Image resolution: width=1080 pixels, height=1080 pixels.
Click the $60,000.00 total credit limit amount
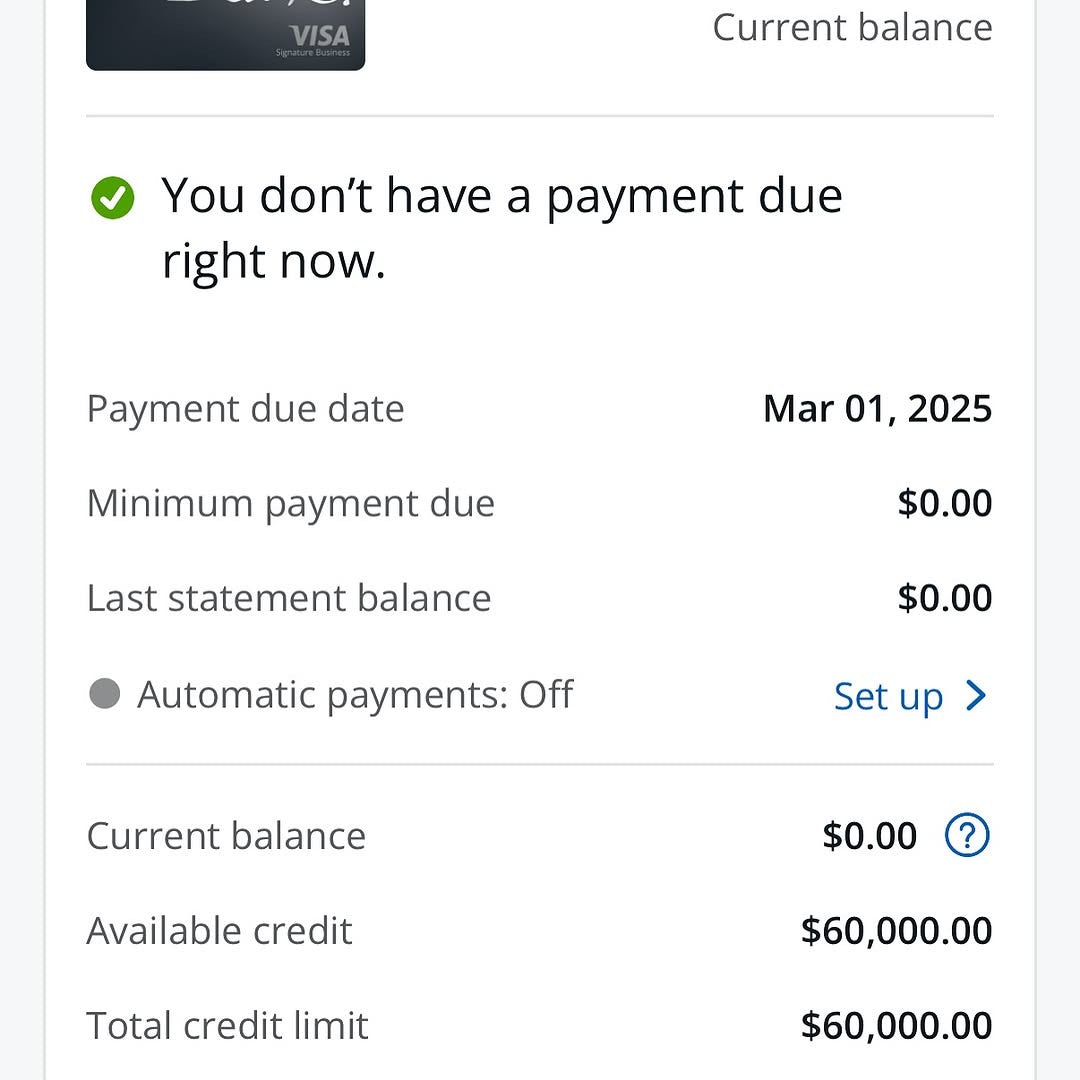pos(896,1026)
